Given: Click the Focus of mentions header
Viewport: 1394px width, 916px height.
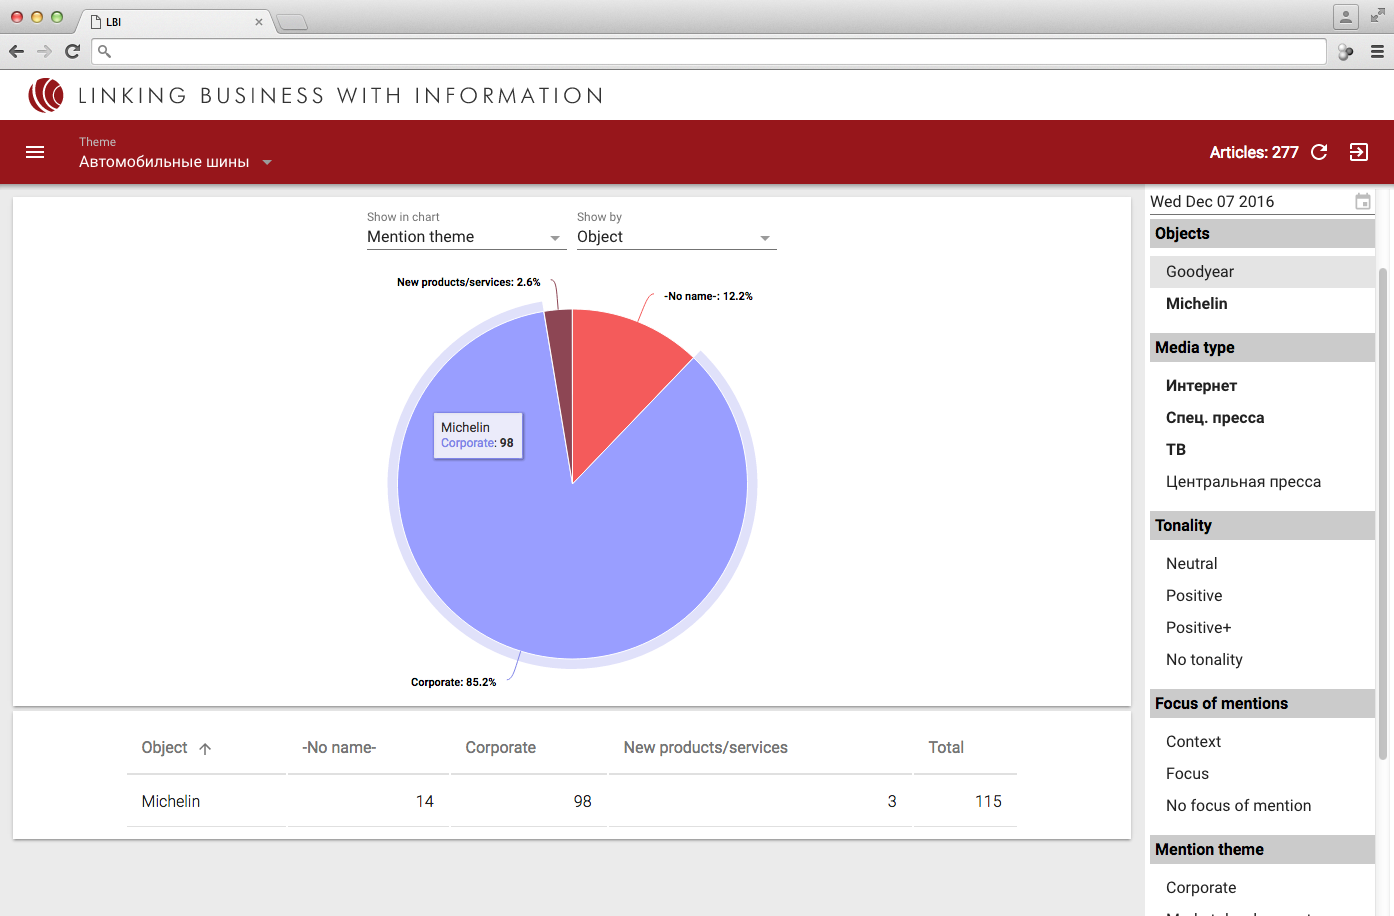Looking at the screenshot, I should coord(1262,703).
